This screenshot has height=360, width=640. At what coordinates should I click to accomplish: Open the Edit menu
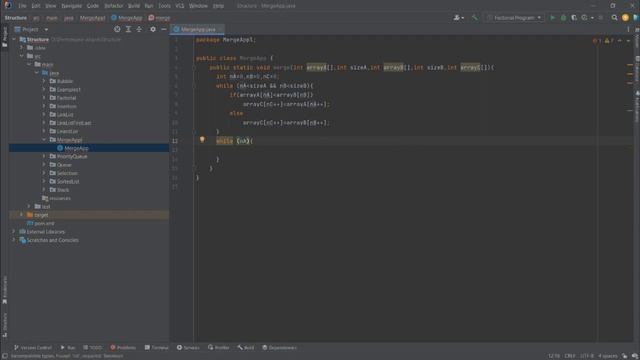click(x=36, y=6)
